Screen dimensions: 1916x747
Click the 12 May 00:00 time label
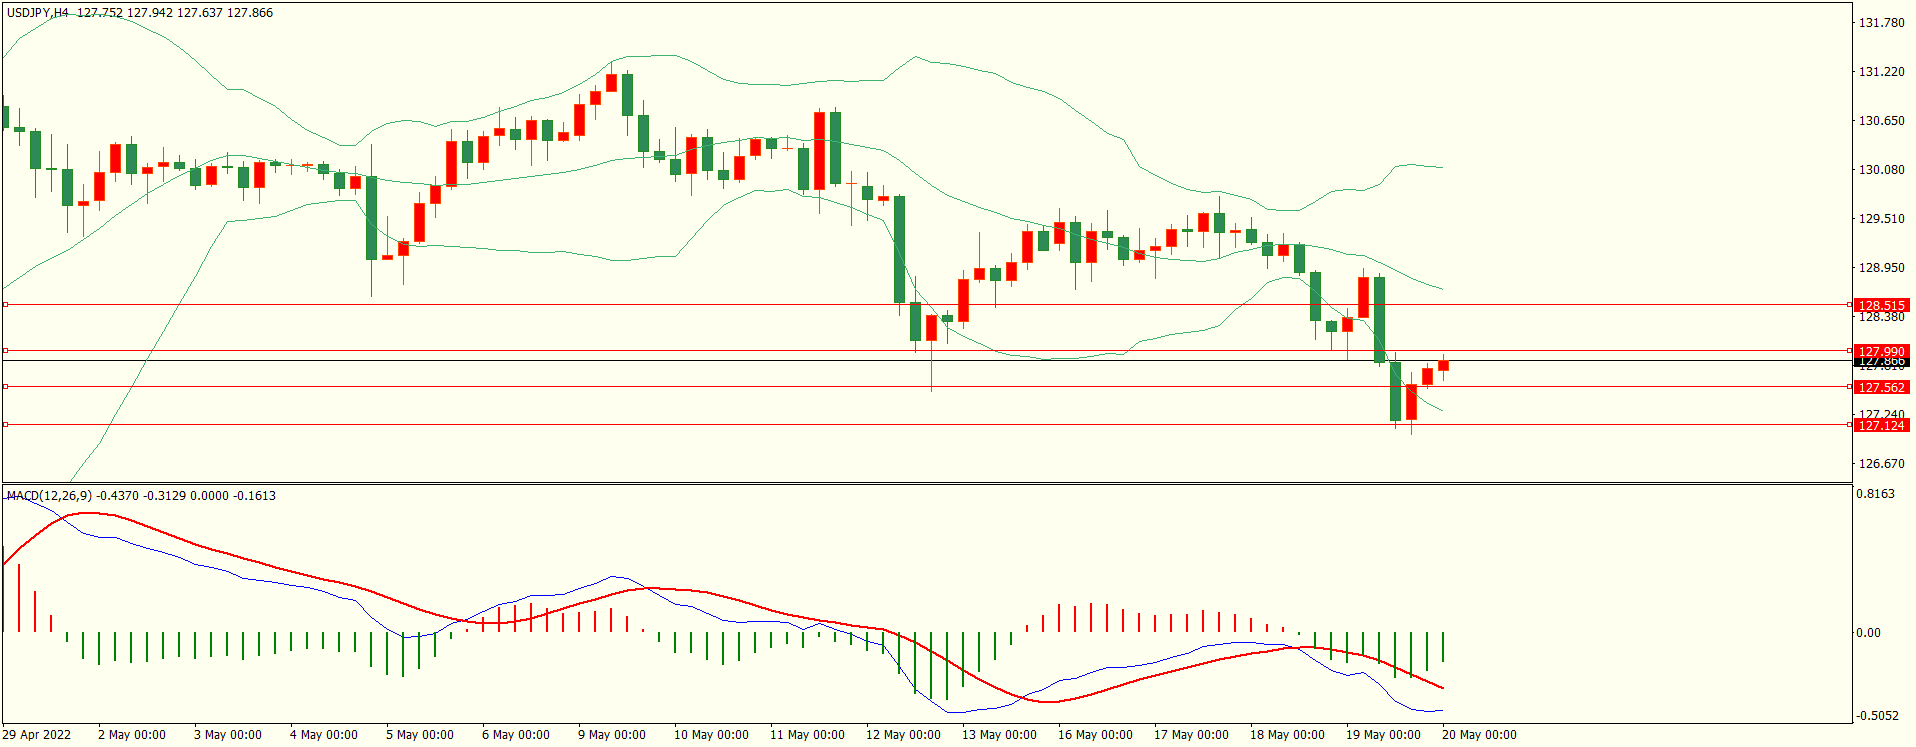(902, 734)
